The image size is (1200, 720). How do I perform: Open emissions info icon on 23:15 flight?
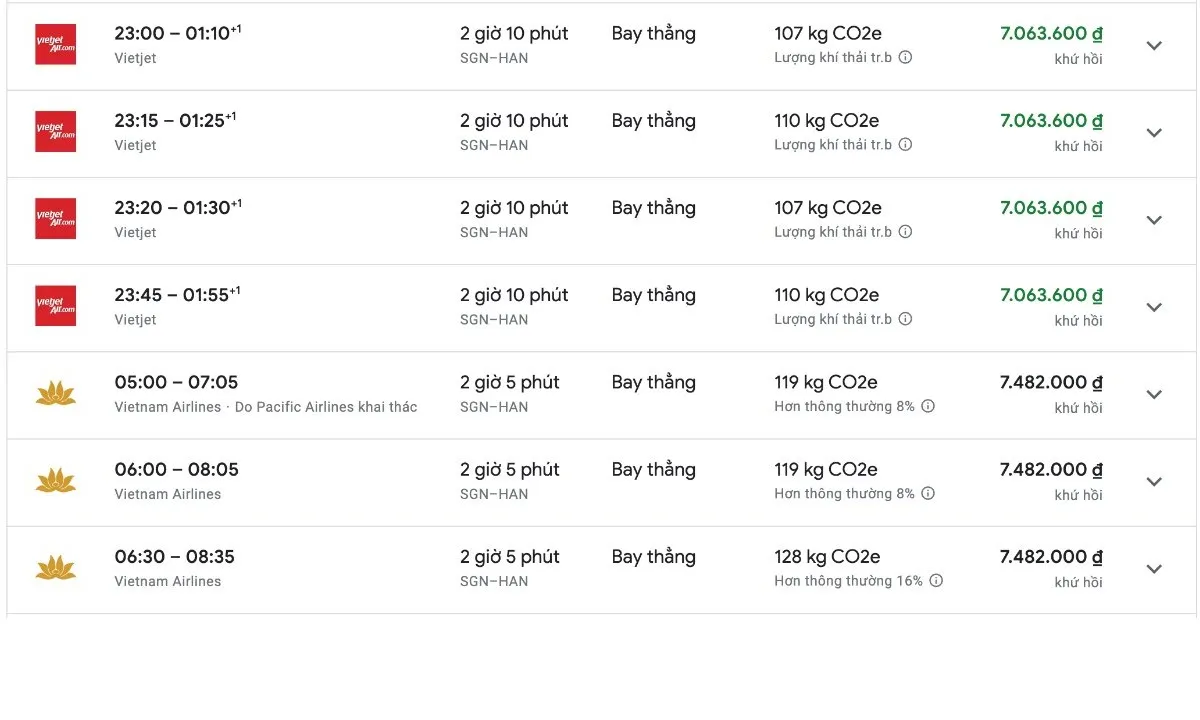[x=905, y=145]
